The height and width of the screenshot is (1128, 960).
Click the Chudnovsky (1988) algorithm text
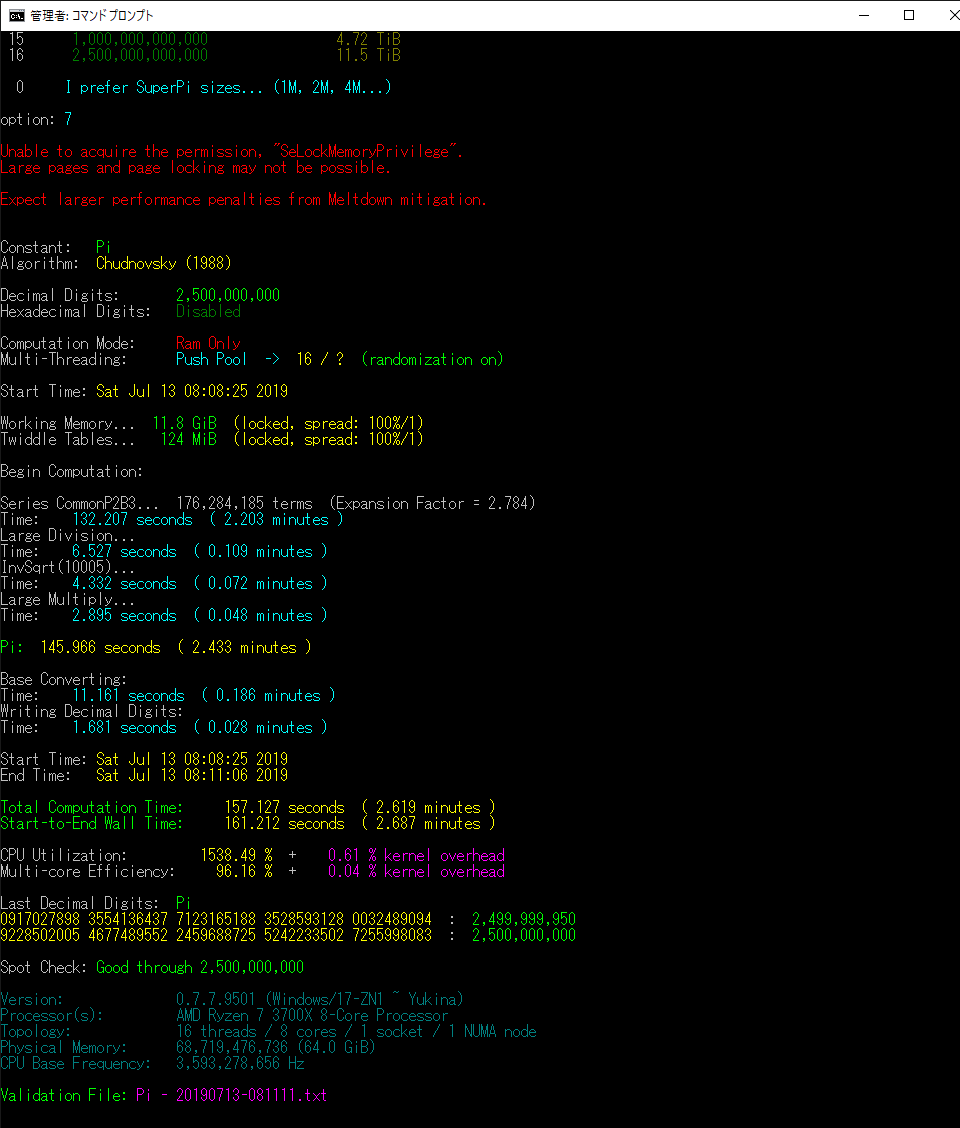point(163,264)
